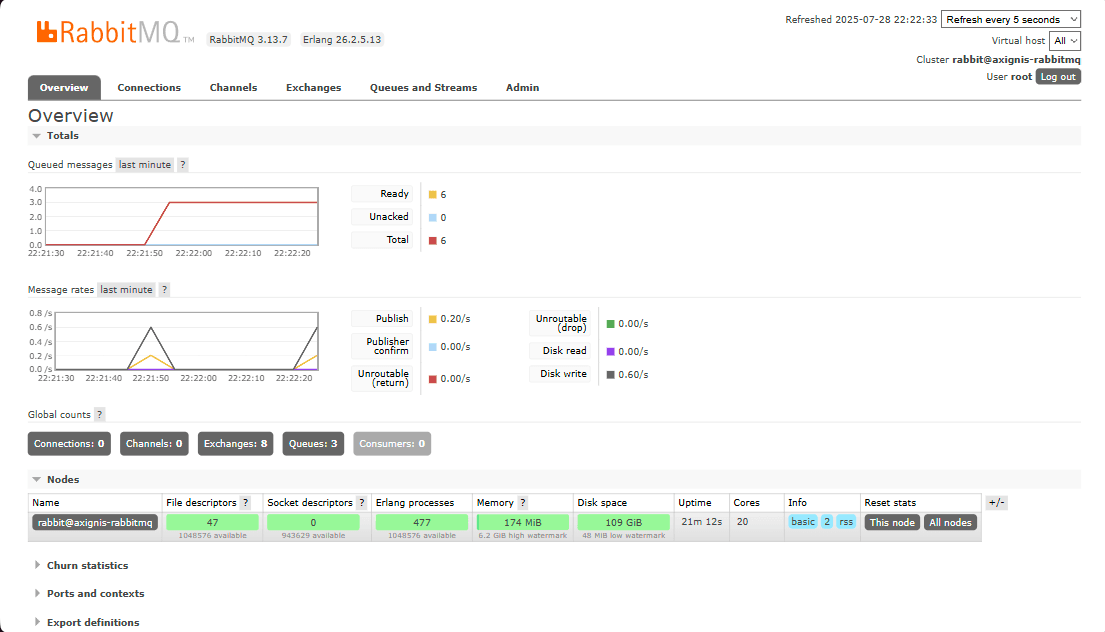Click the basic info tag

[803, 522]
